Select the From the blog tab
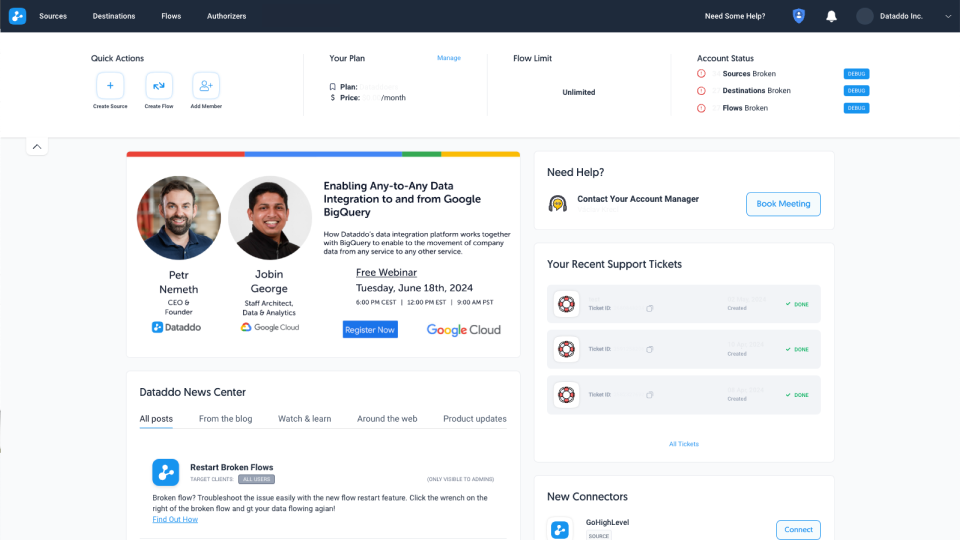Image resolution: width=960 pixels, height=540 pixels. pos(225,419)
